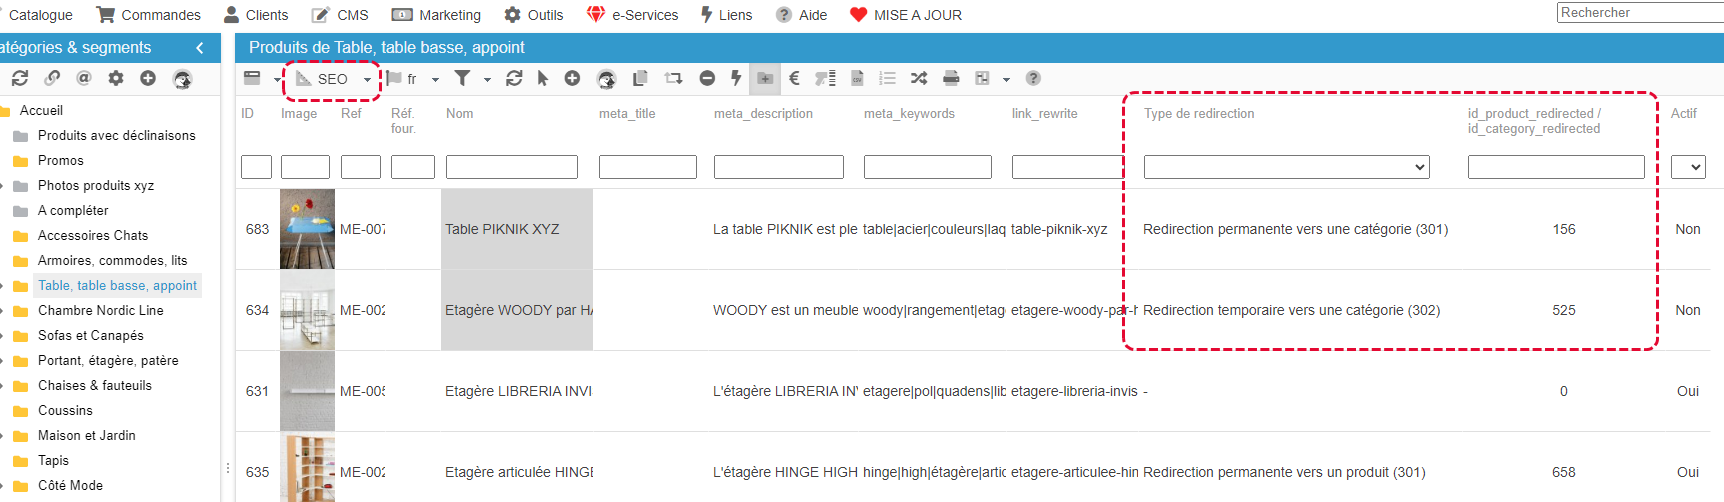
Task: Click the shuffle arrows icon in toolbar
Action: coord(919,78)
